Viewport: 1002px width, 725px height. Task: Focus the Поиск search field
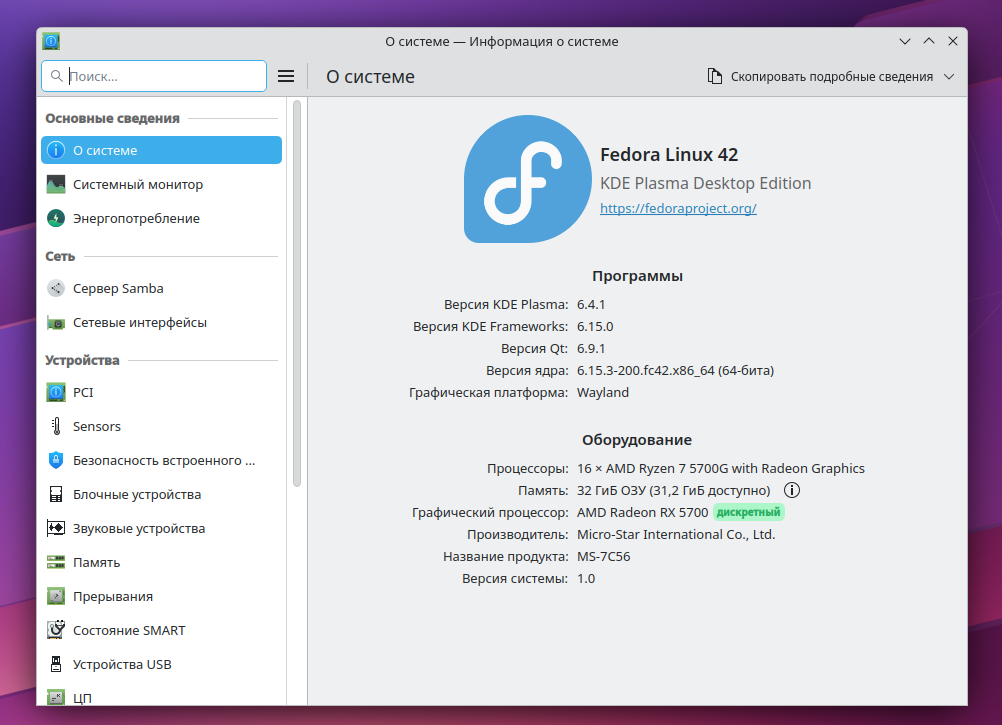click(x=154, y=77)
